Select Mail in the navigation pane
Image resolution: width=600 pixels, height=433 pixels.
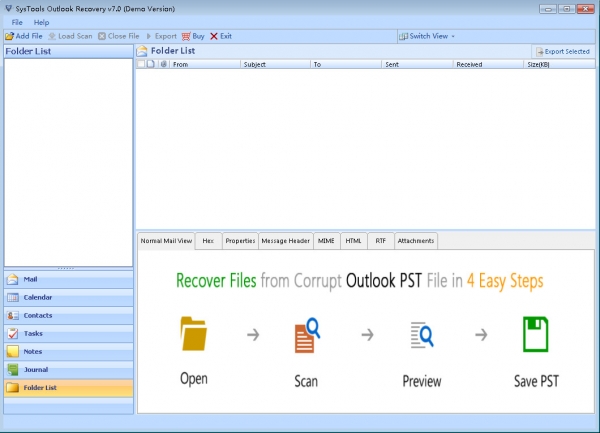(x=69, y=280)
